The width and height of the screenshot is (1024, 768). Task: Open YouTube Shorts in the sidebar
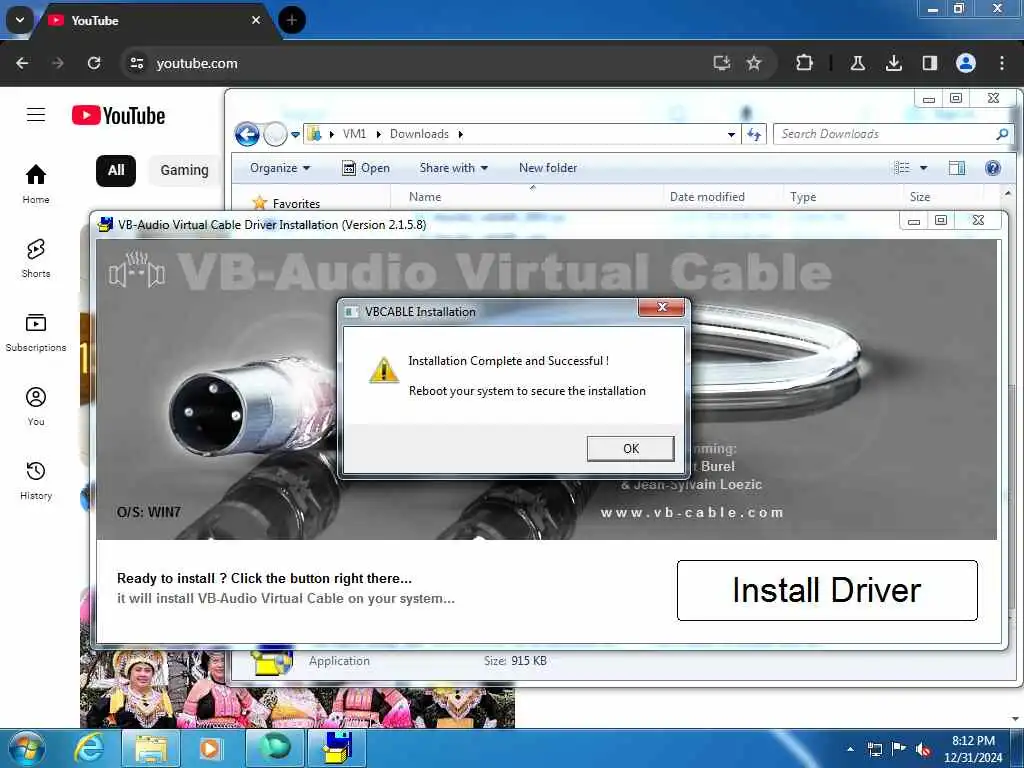pyautogui.click(x=36, y=258)
